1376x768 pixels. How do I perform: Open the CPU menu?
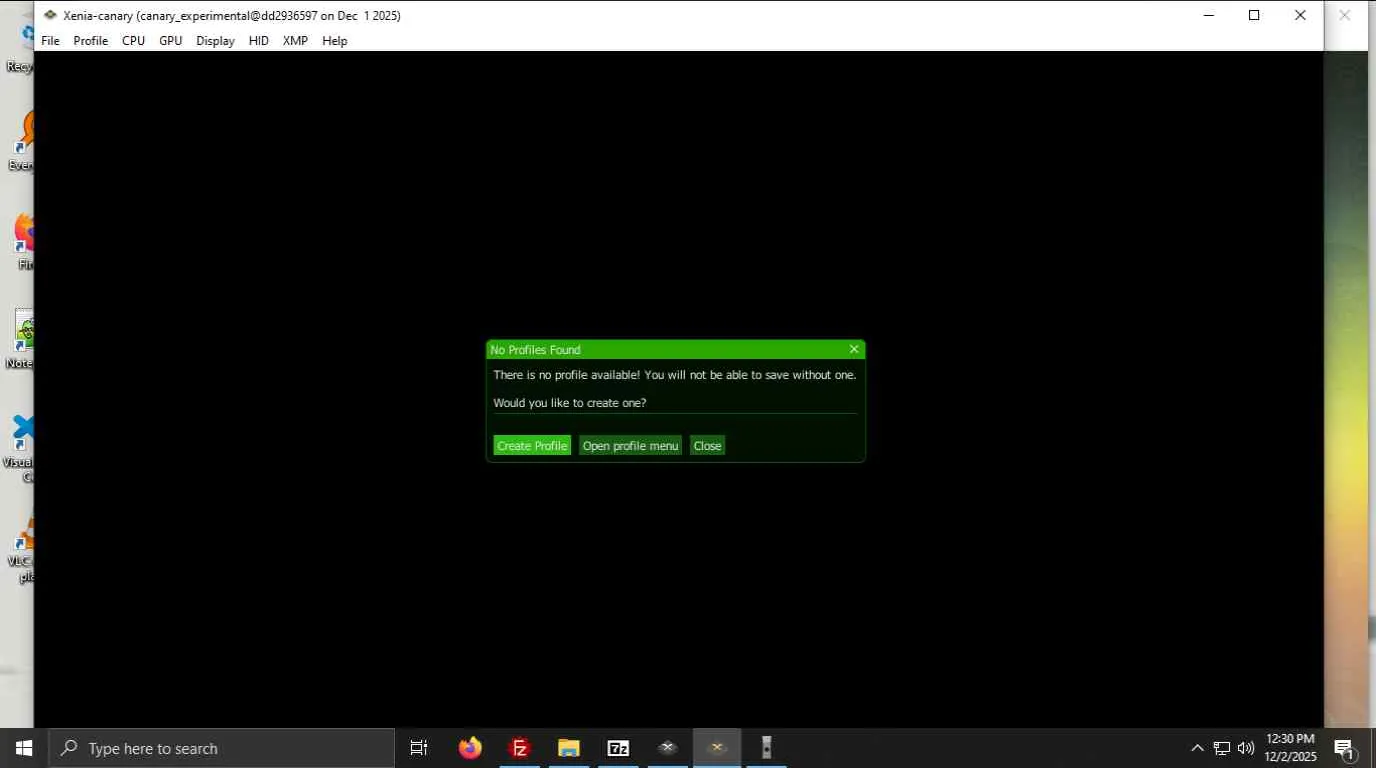(x=133, y=41)
